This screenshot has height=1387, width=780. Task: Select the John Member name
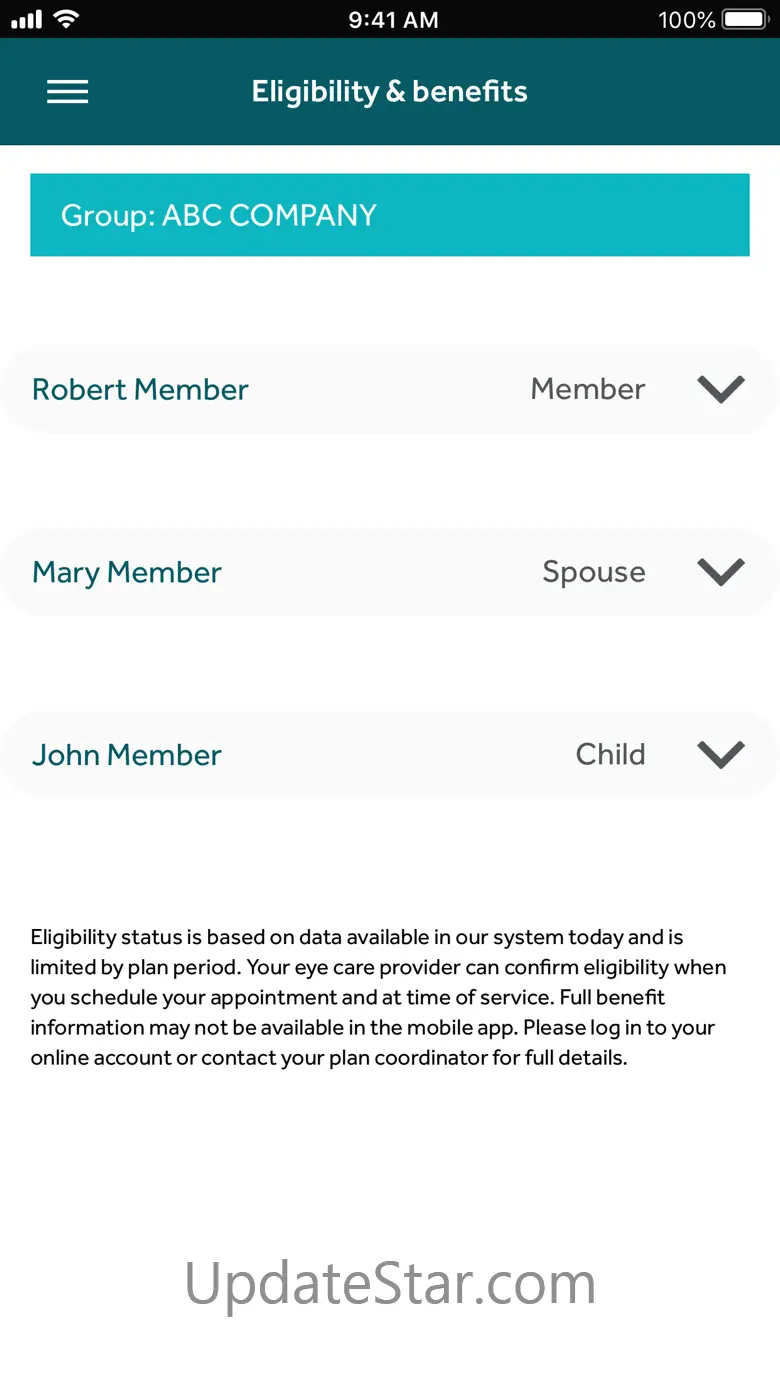(127, 755)
